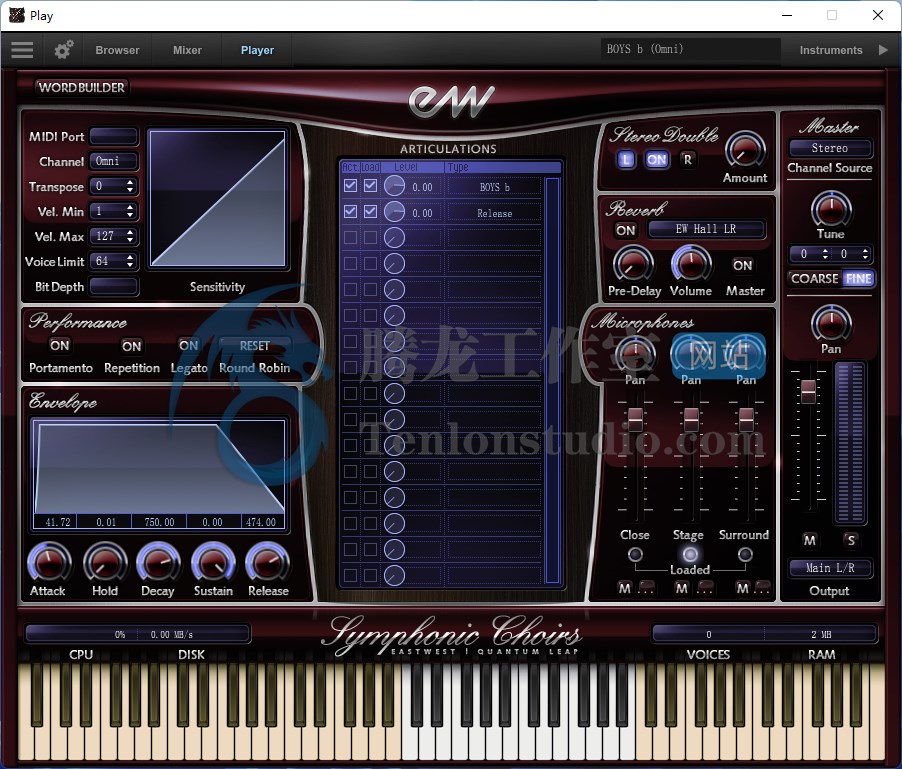Image resolution: width=902 pixels, height=769 pixels.
Task: Reset the Round Robin with RESET
Action: coord(254,346)
